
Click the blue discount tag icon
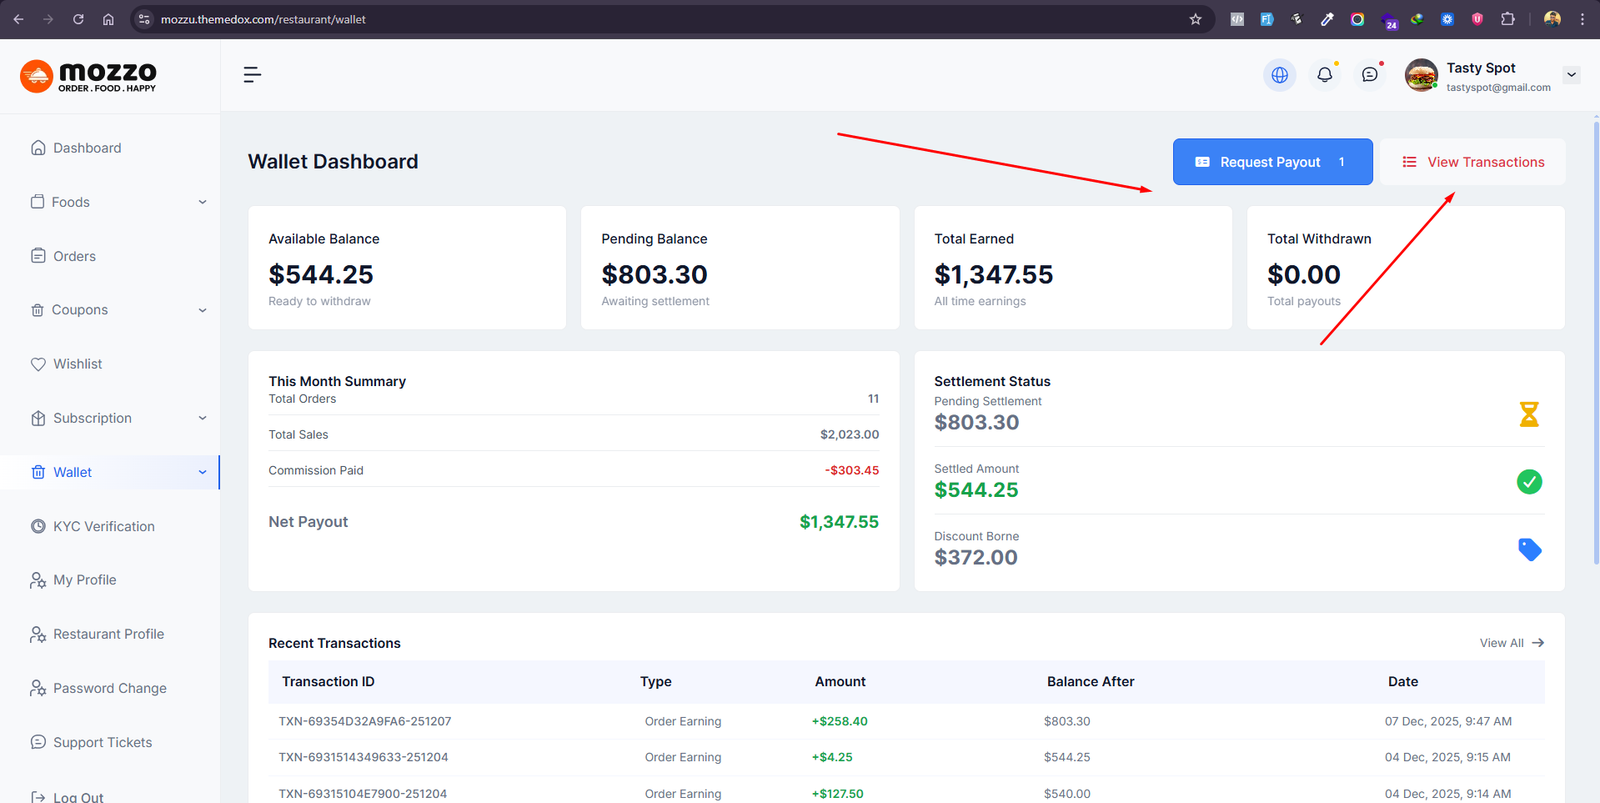tap(1529, 549)
